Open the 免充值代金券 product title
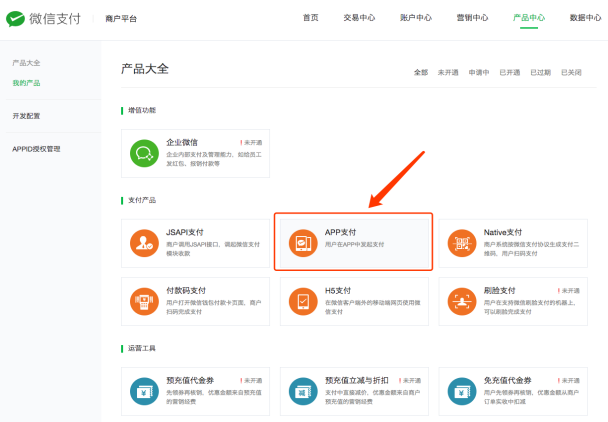This screenshot has height=422, width=608. pyautogui.click(x=507, y=380)
